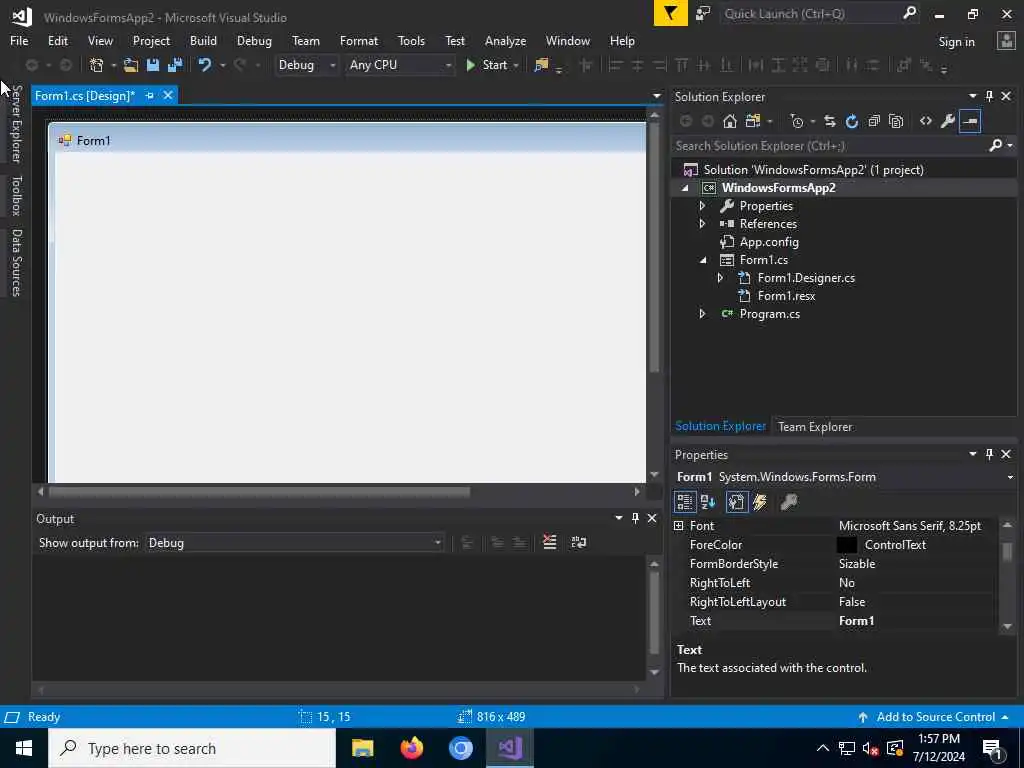Pin the Form1.cs [Design] tab
Screen dimensions: 1024x768
pyautogui.click(x=150, y=95)
